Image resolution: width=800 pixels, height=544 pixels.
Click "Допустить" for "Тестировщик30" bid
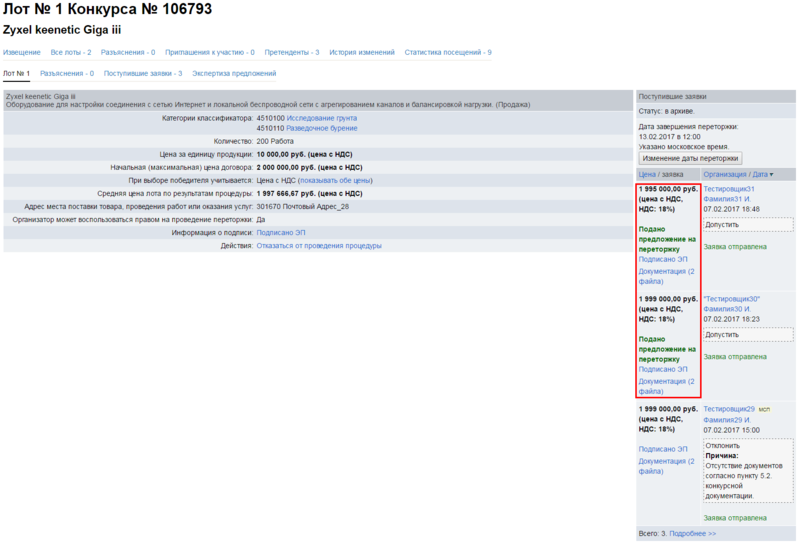pyautogui.click(x=723, y=335)
